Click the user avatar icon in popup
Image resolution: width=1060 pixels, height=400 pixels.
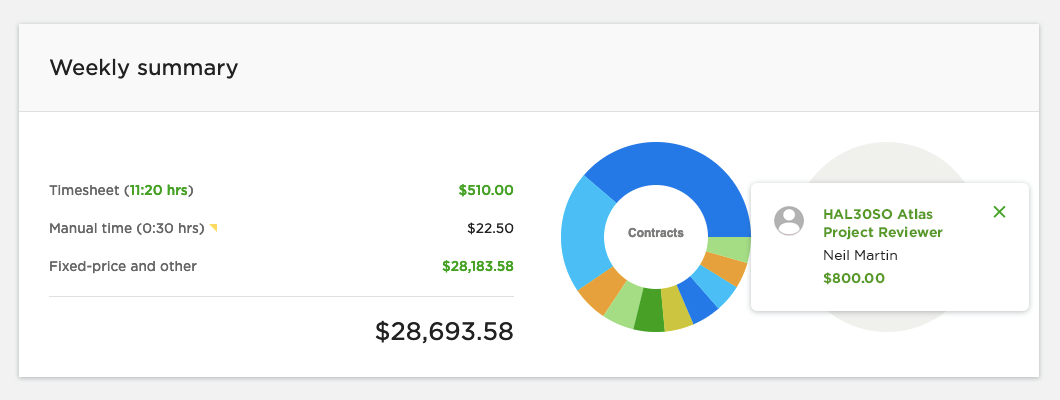(789, 221)
